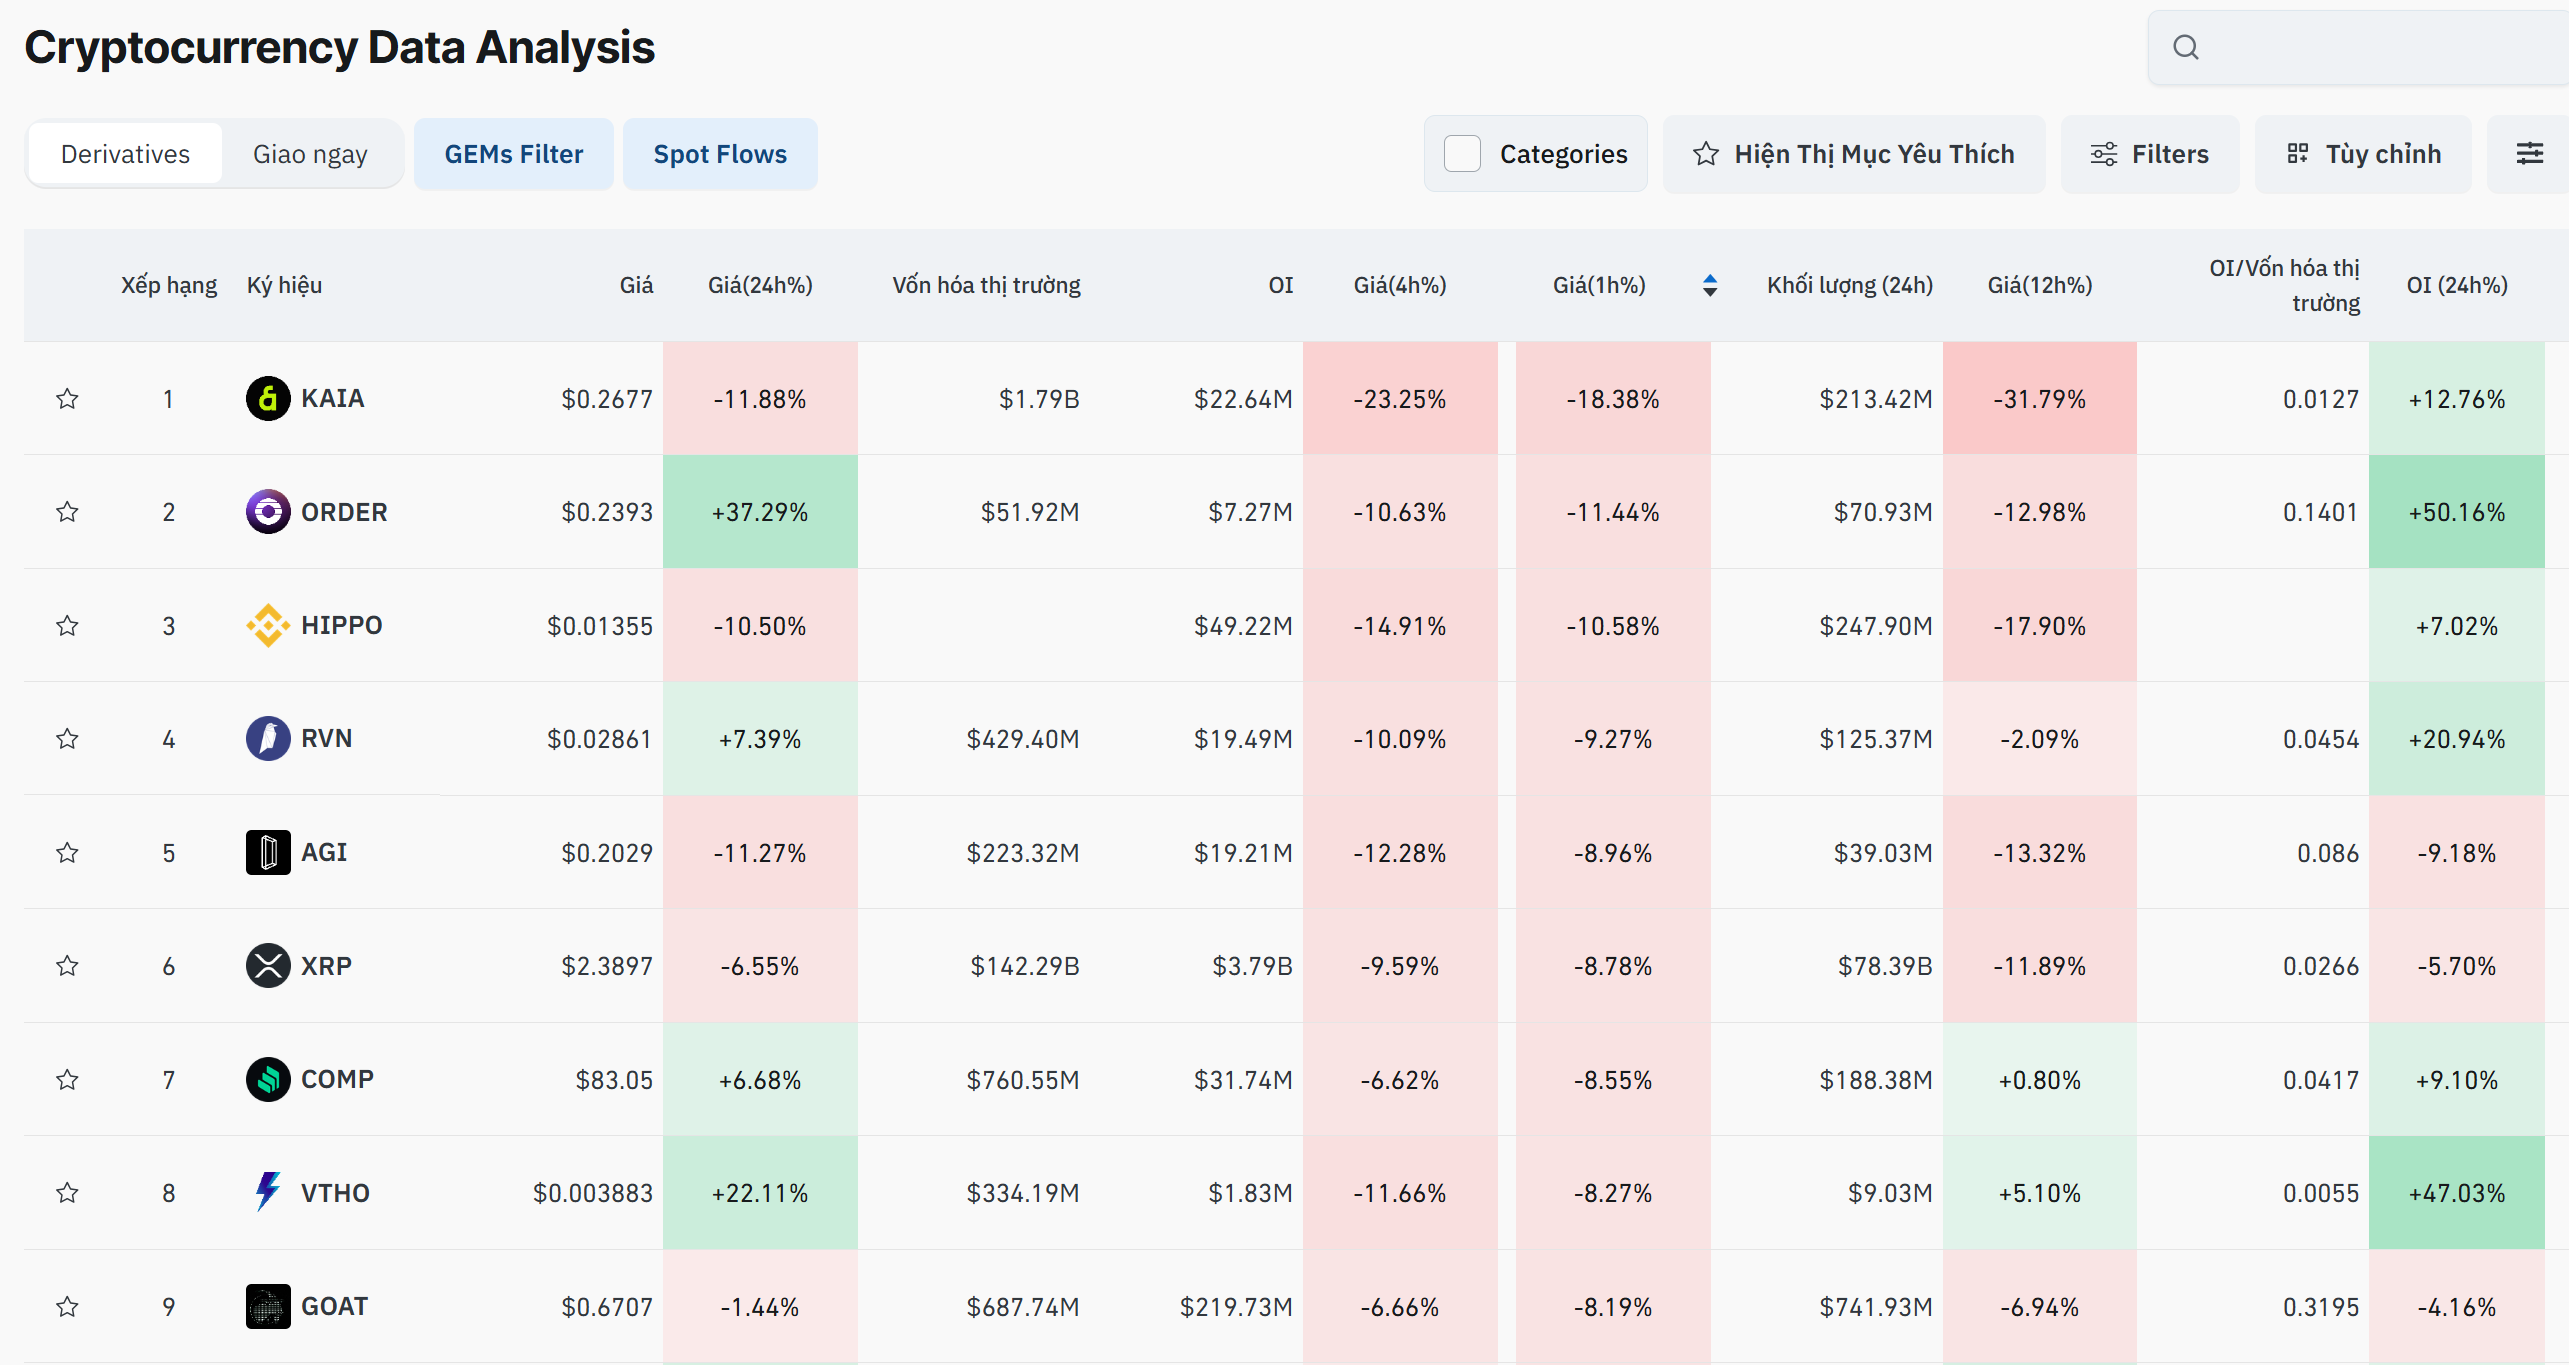Select the Spot Flows tab
The width and height of the screenshot is (2569, 1365).
coord(720,153)
